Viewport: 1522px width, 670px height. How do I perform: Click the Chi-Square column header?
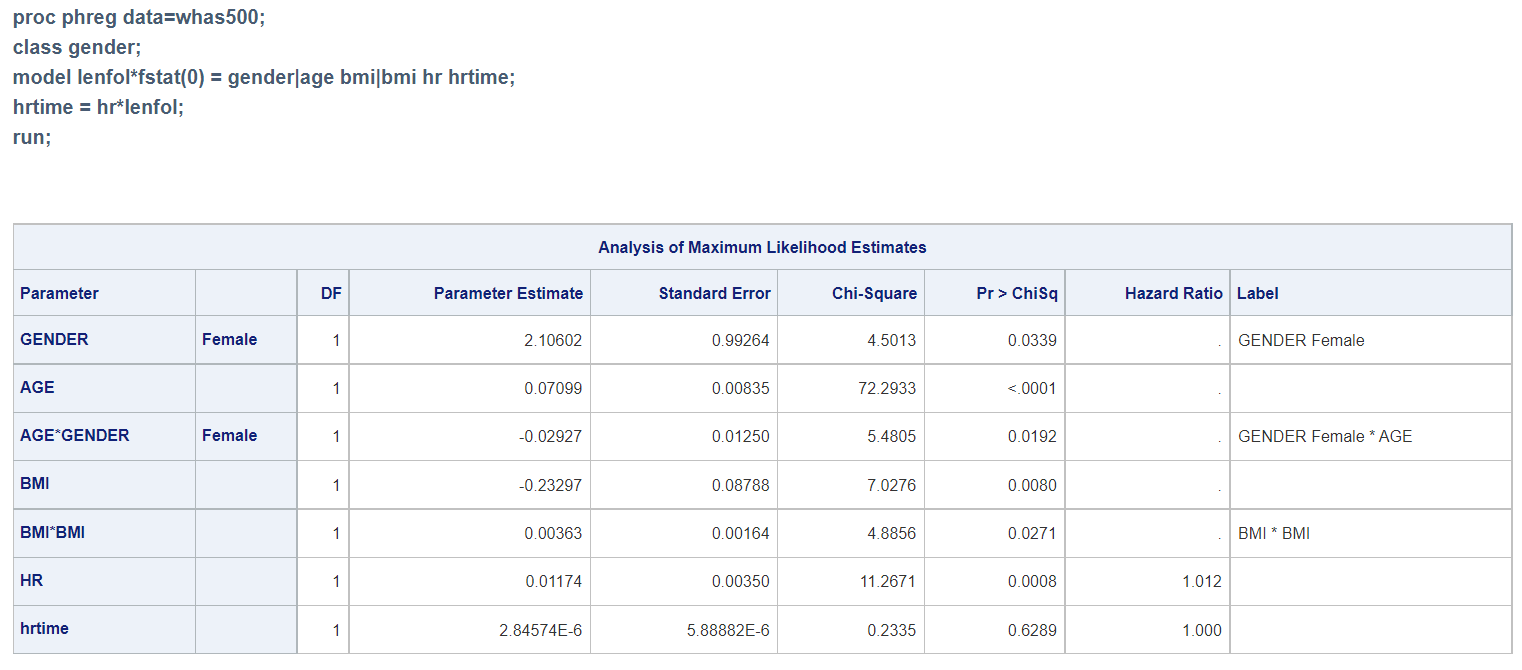pos(874,293)
